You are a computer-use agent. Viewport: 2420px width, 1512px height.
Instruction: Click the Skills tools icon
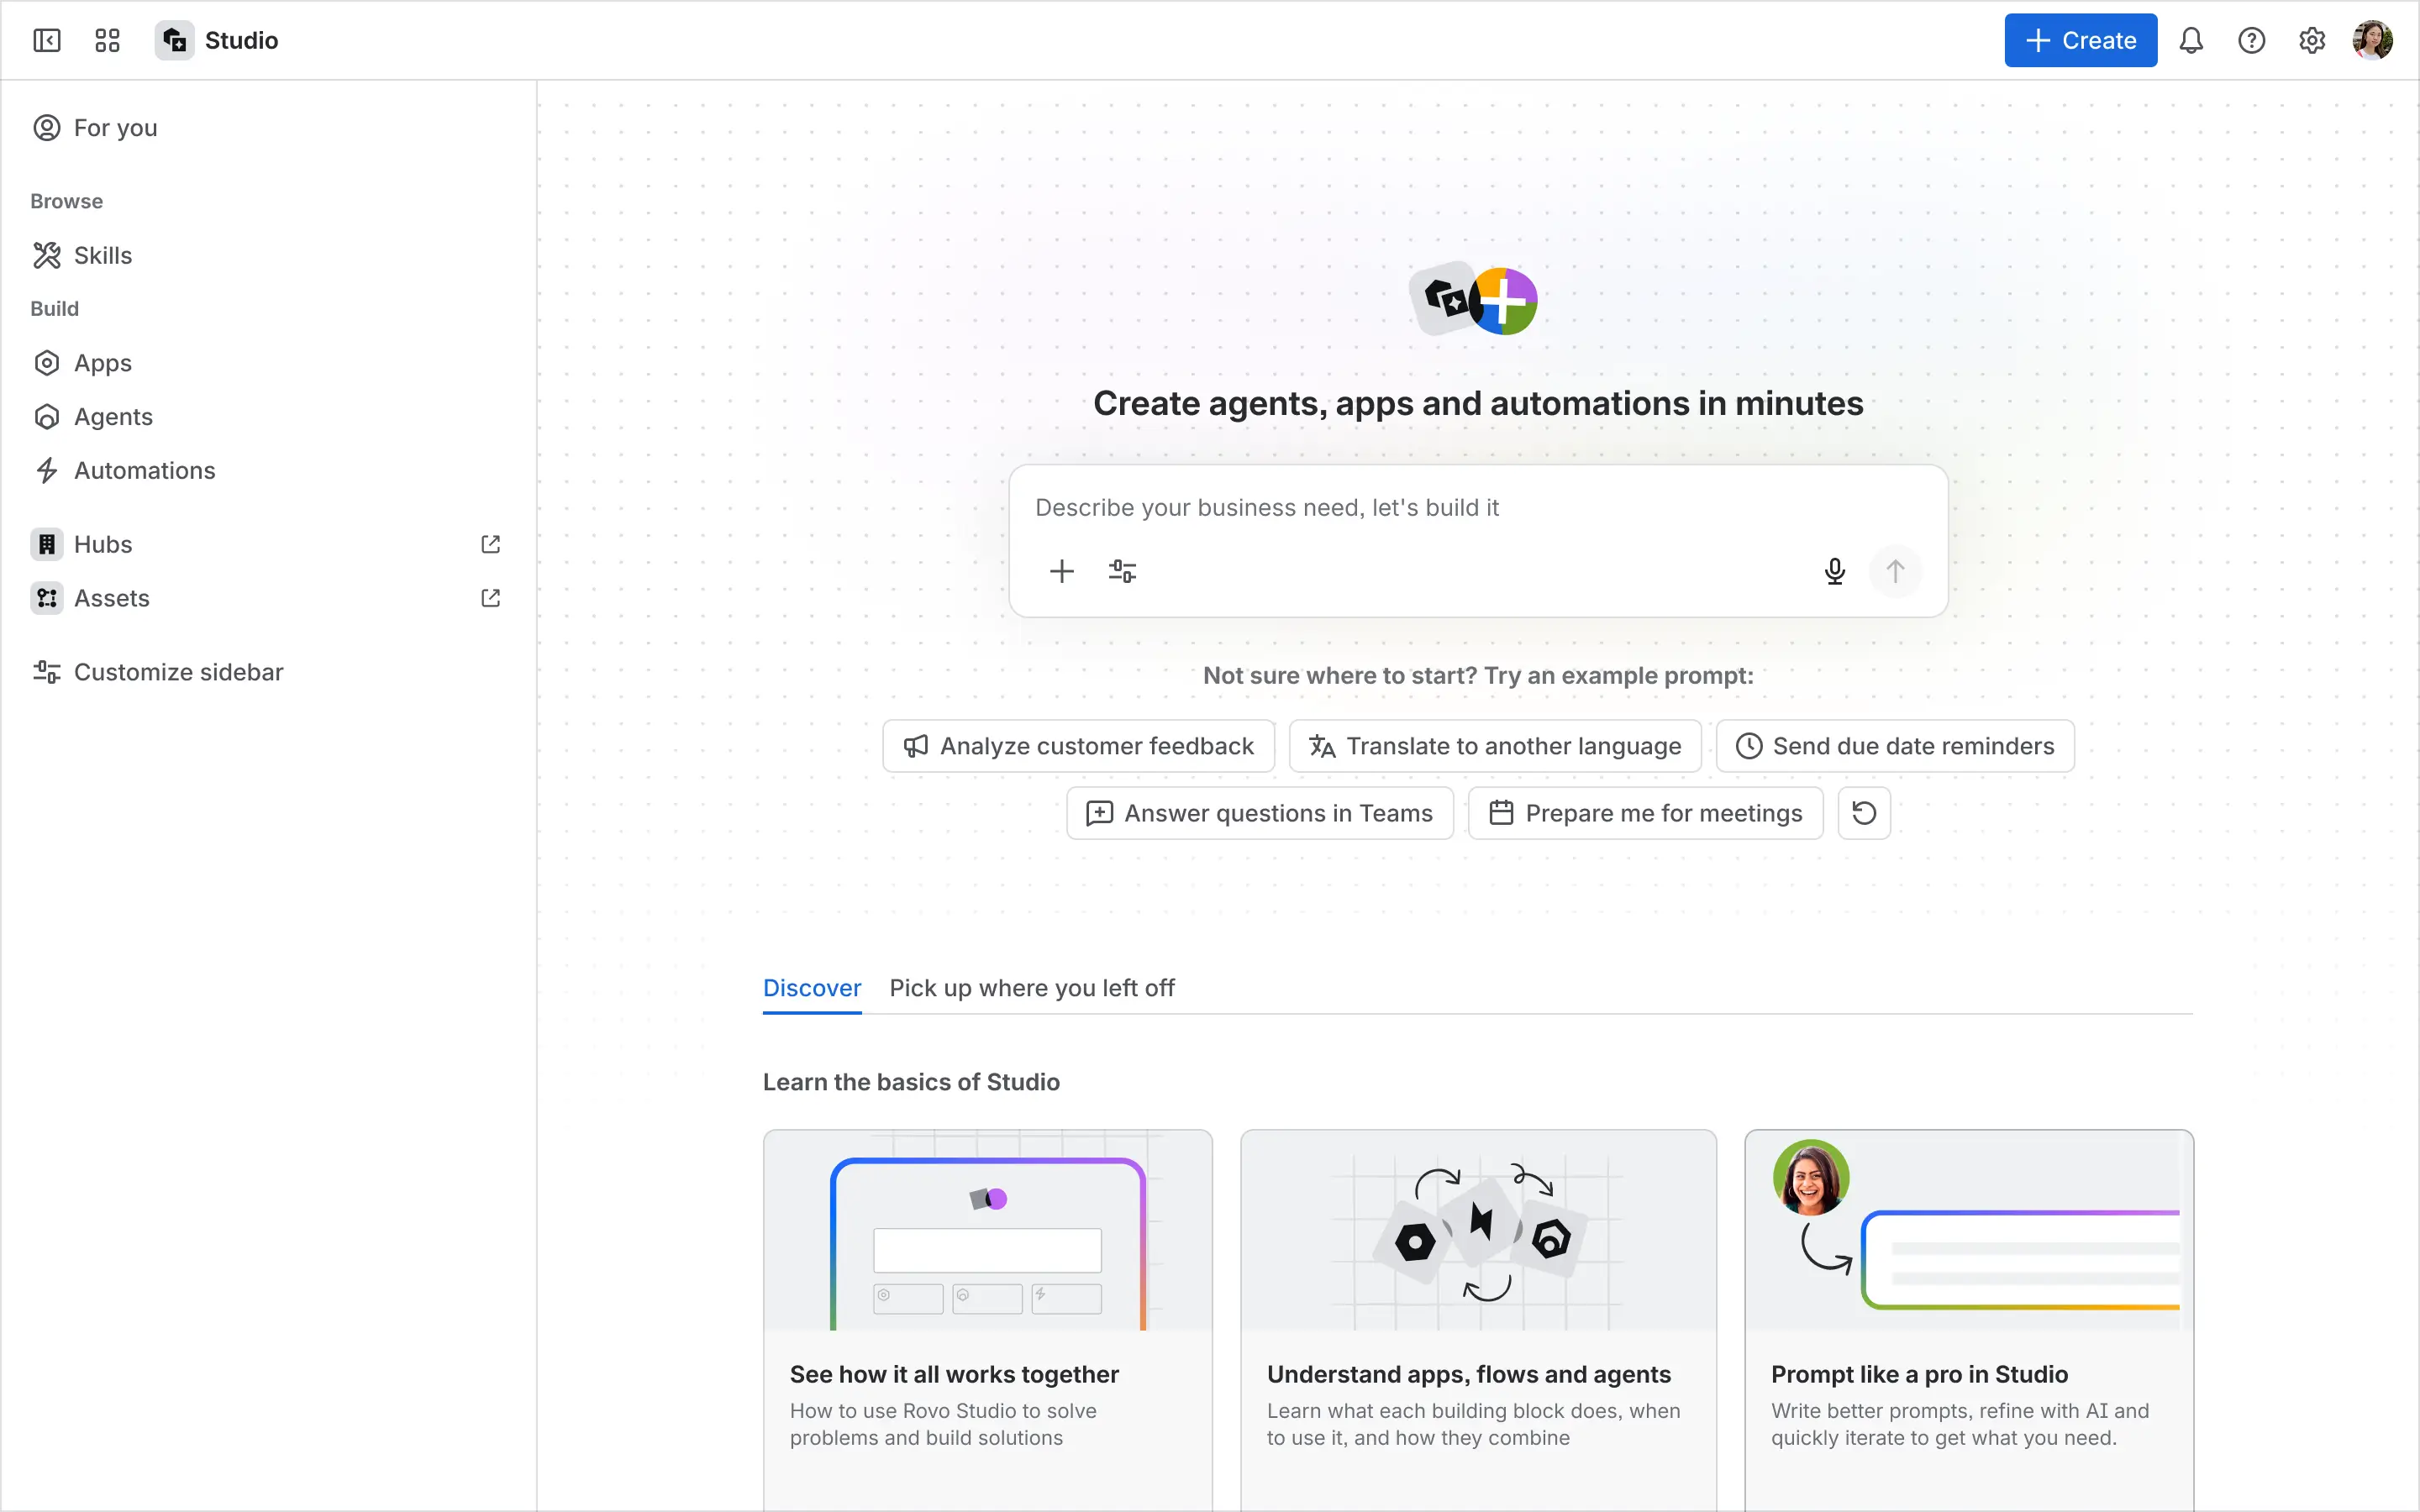coord(47,255)
